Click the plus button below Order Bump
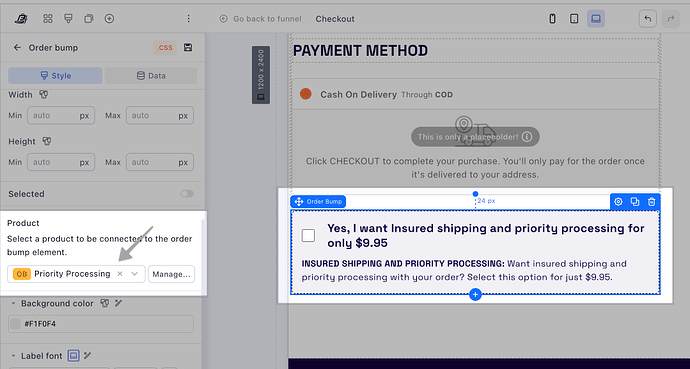690x369 pixels. click(475, 294)
